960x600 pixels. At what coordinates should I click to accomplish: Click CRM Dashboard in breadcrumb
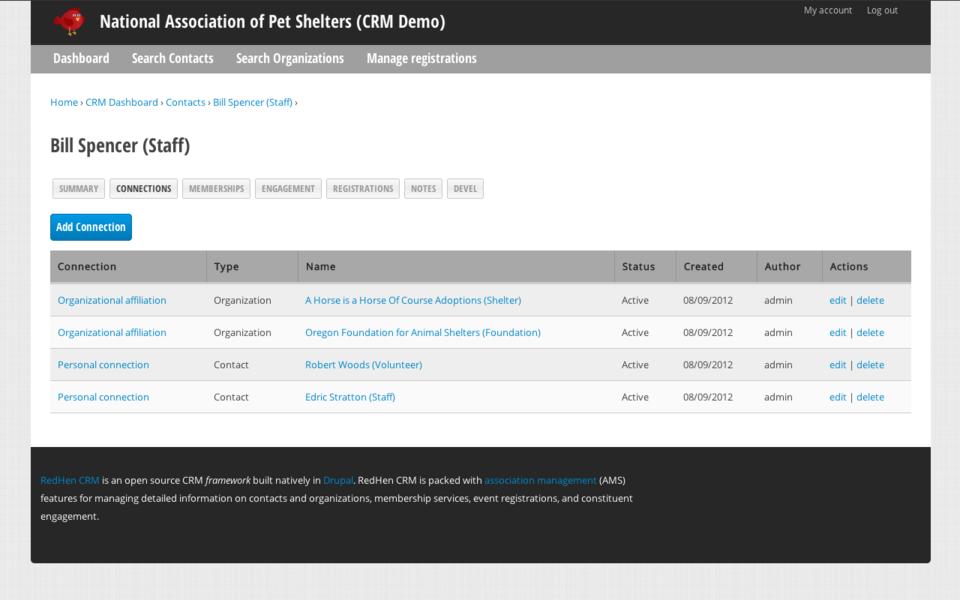click(x=121, y=102)
